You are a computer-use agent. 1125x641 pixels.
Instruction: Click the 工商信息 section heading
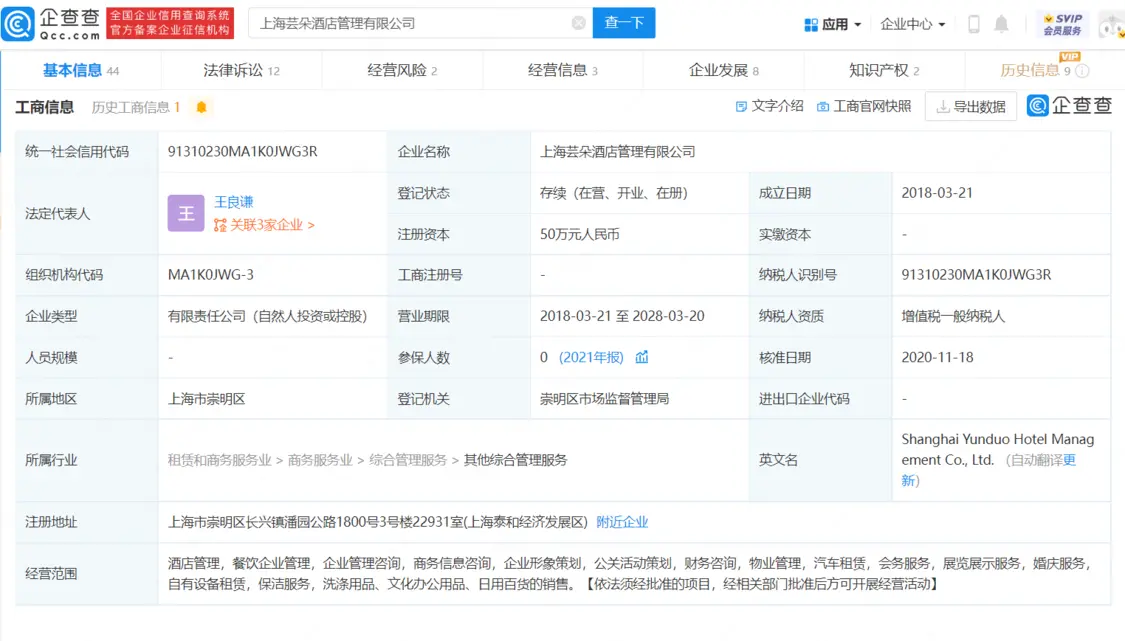[x=44, y=107]
